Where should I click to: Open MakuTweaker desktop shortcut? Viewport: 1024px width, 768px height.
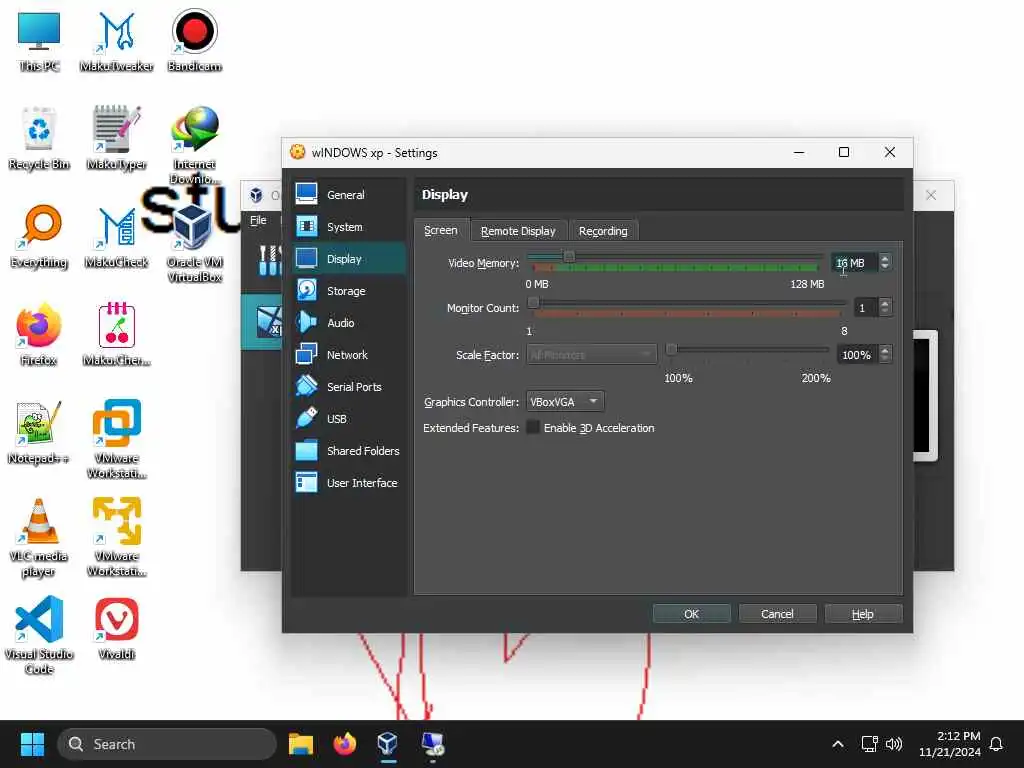pos(116,40)
